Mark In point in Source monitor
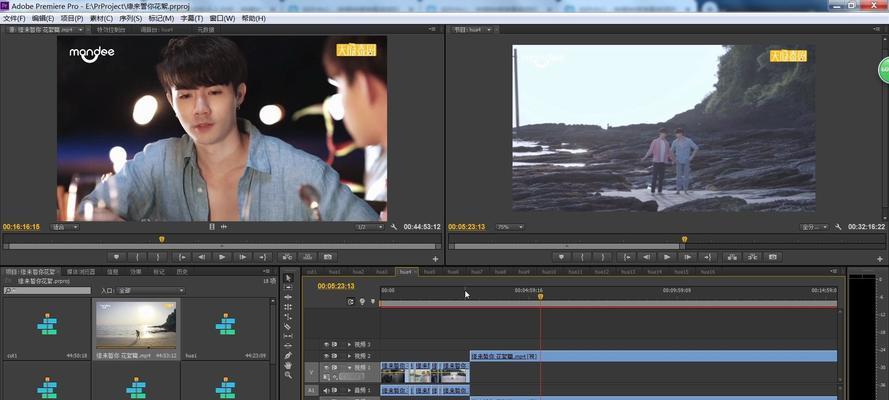 (138, 257)
